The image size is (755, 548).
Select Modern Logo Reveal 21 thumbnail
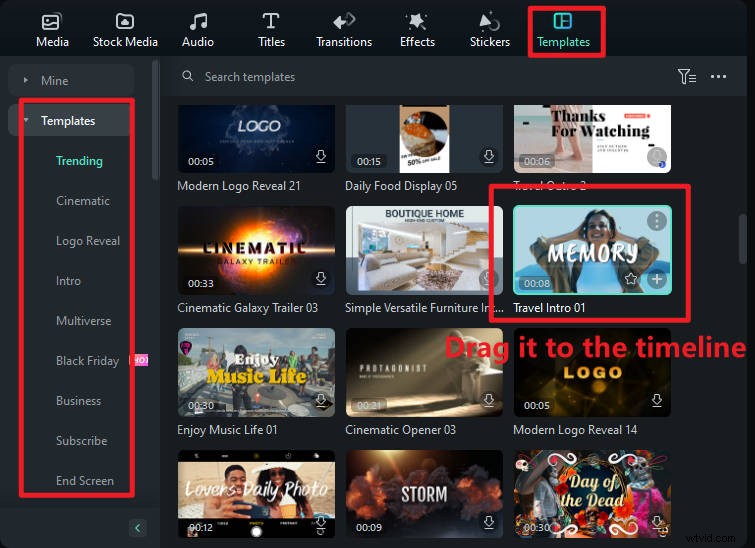coord(256,139)
